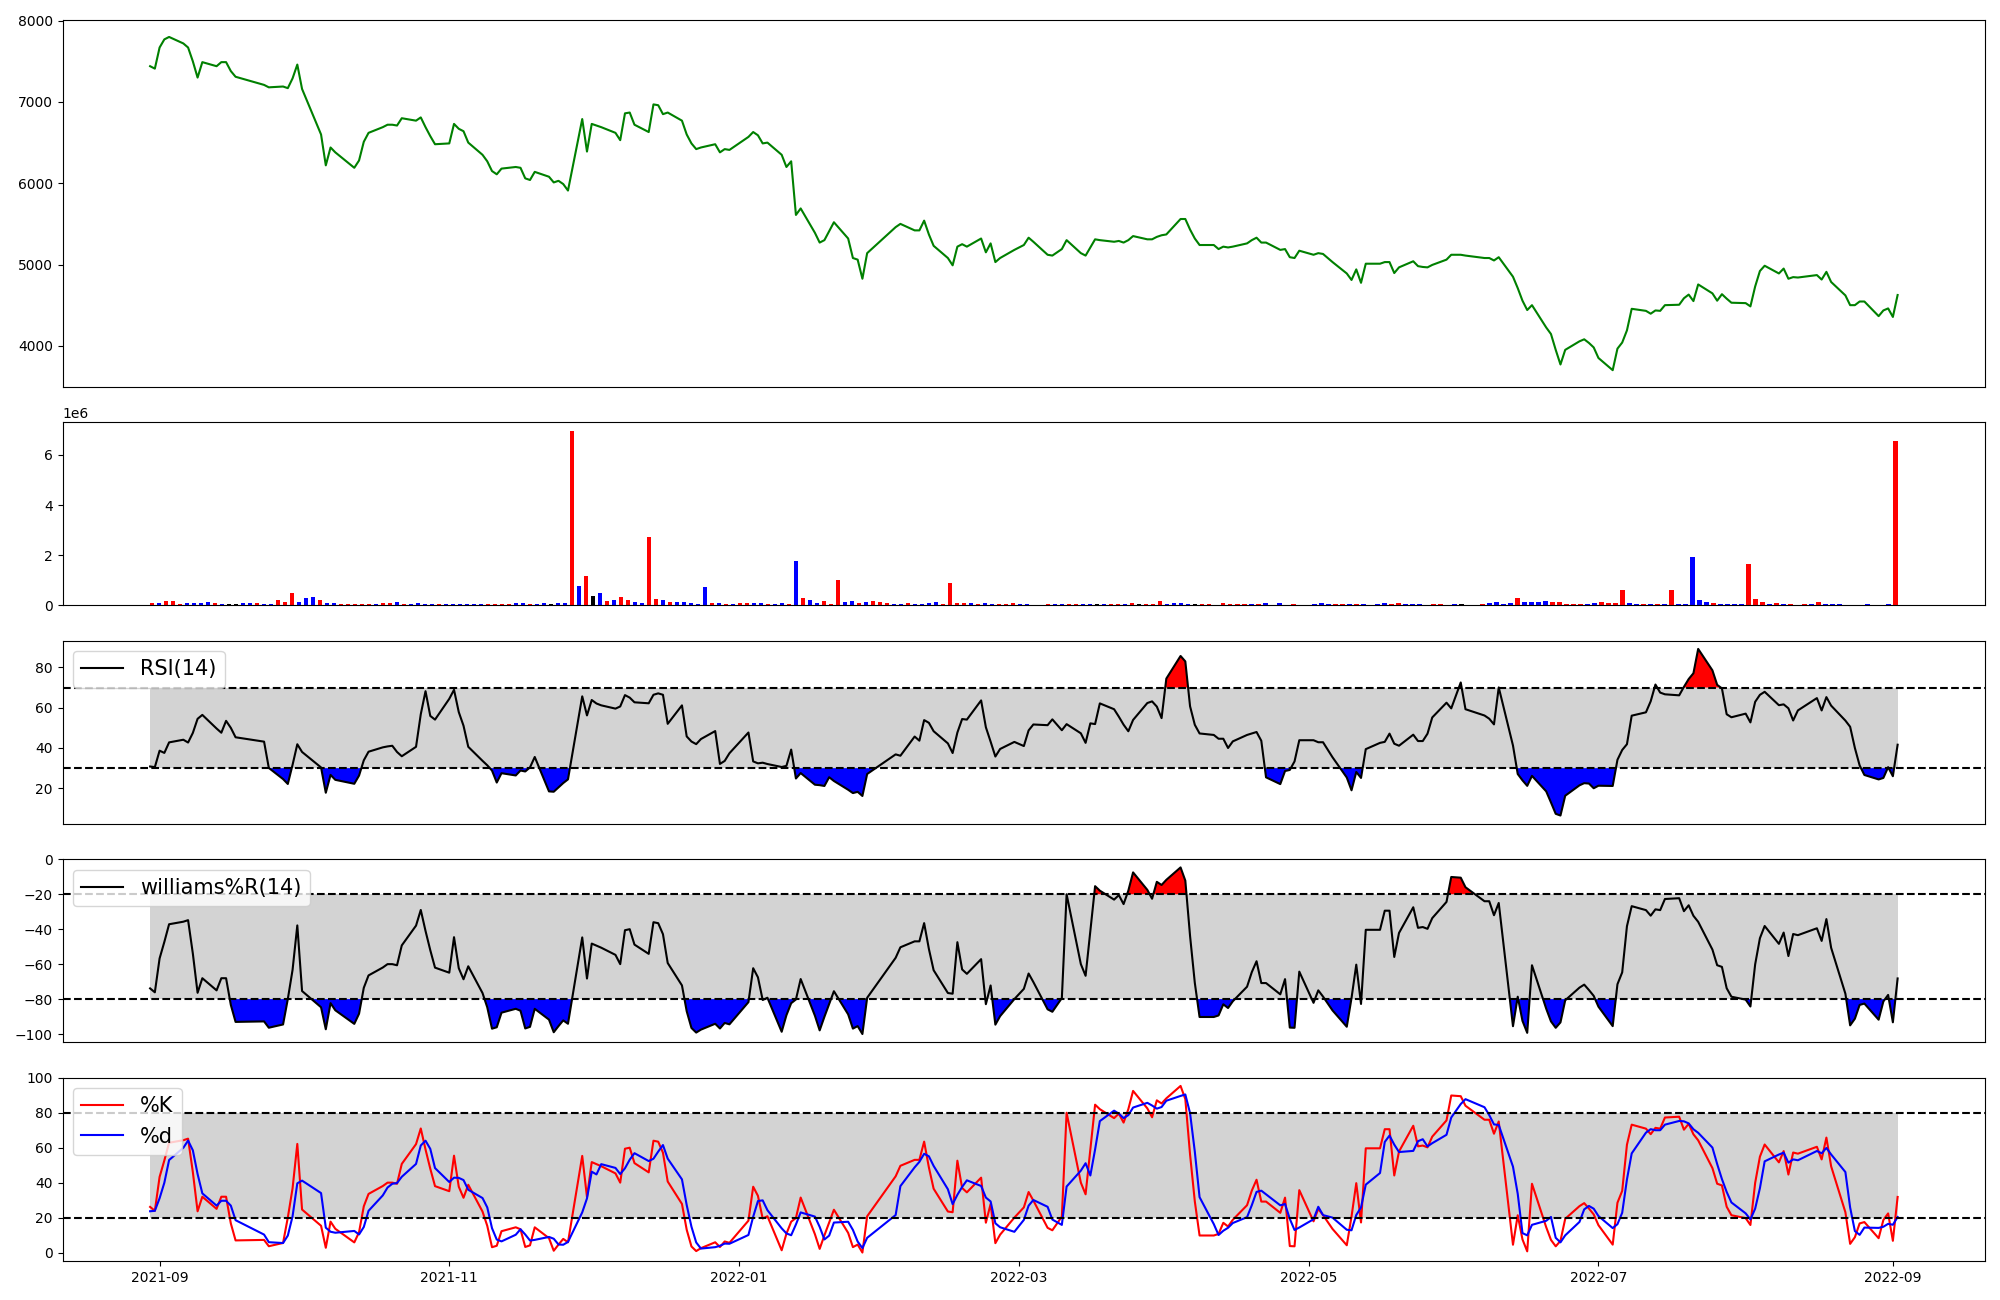Click the 8000 tick label on price chart
The width and height of the screenshot is (2000, 1300).
[x=35, y=21]
